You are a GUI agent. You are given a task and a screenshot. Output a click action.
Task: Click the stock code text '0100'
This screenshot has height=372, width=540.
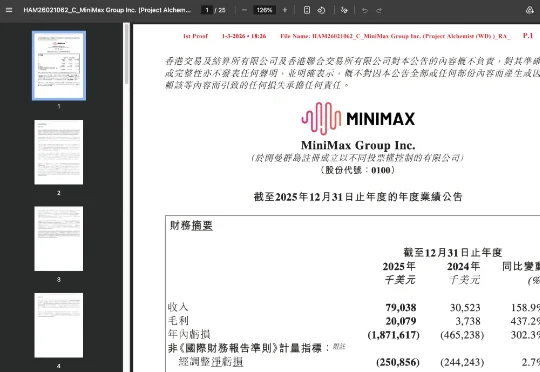pyautogui.click(x=381, y=170)
